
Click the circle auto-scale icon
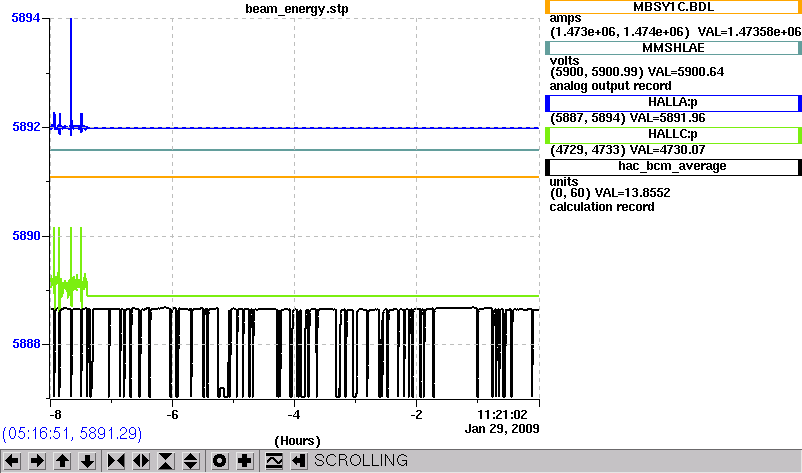[219, 461]
